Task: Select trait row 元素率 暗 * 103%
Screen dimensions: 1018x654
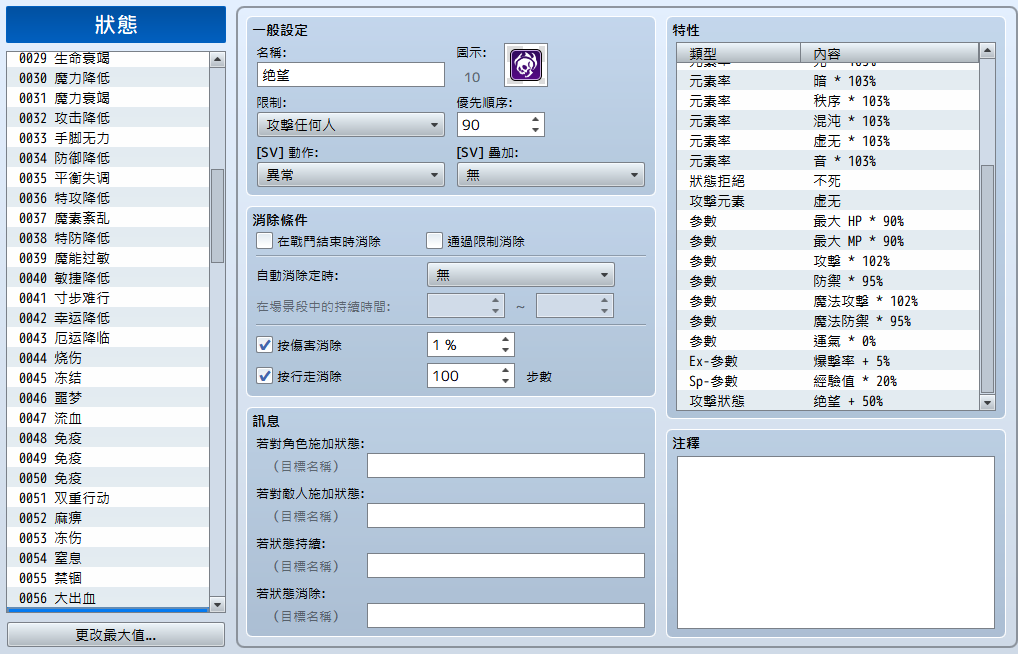Action: (828, 81)
